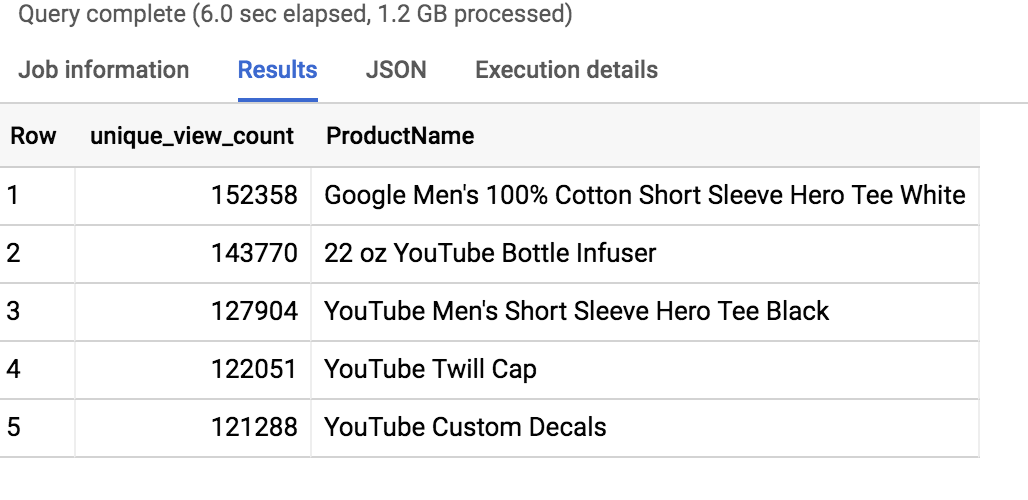
Task: Click row number 1 cell
Action: click(x=13, y=195)
